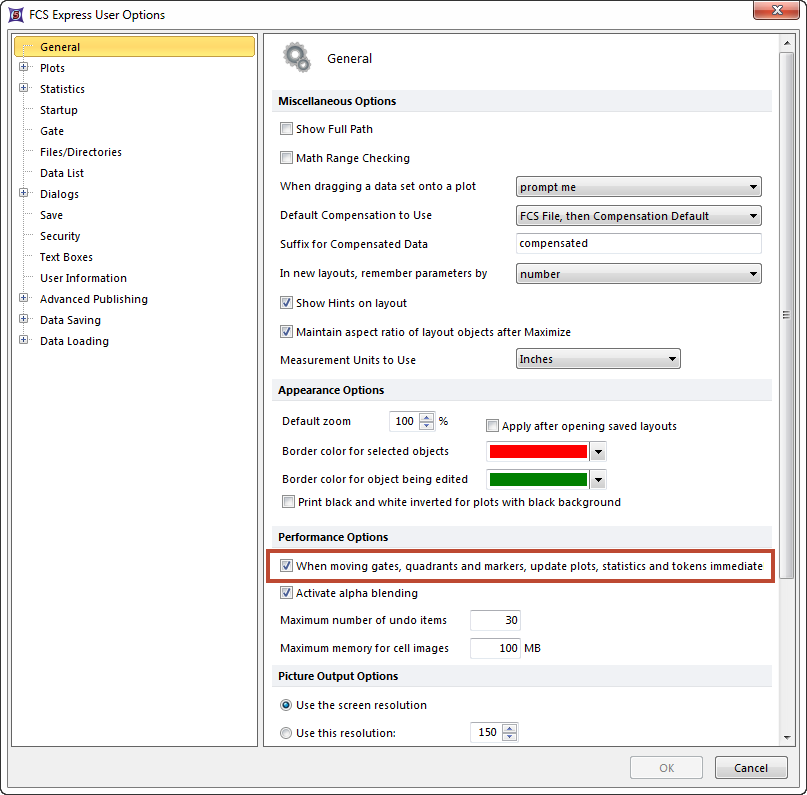Open the dragging data set dropdown
Screen dimensions: 807x795
coord(639,187)
